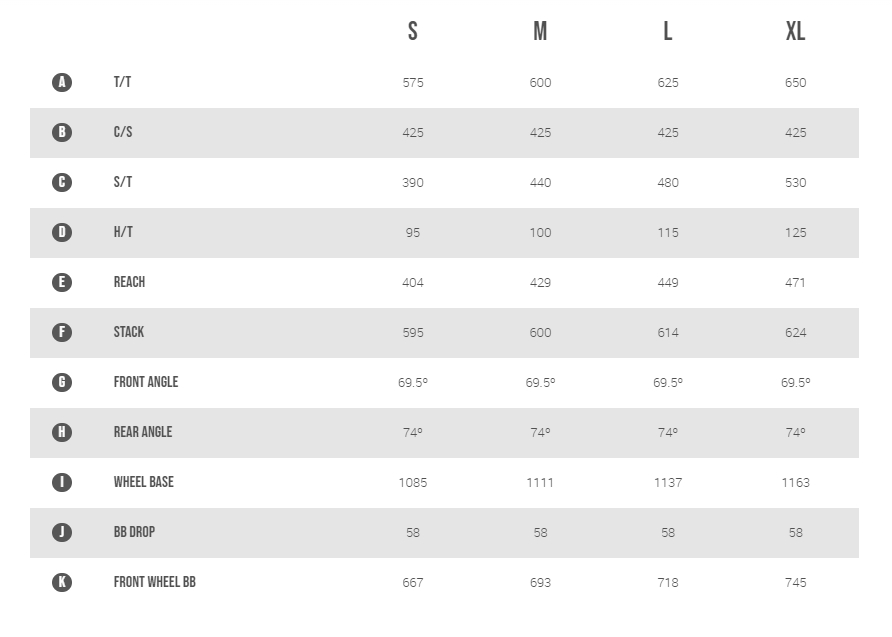Choose the L size column header
The width and height of the screenshot is (892, 637).
668,31
